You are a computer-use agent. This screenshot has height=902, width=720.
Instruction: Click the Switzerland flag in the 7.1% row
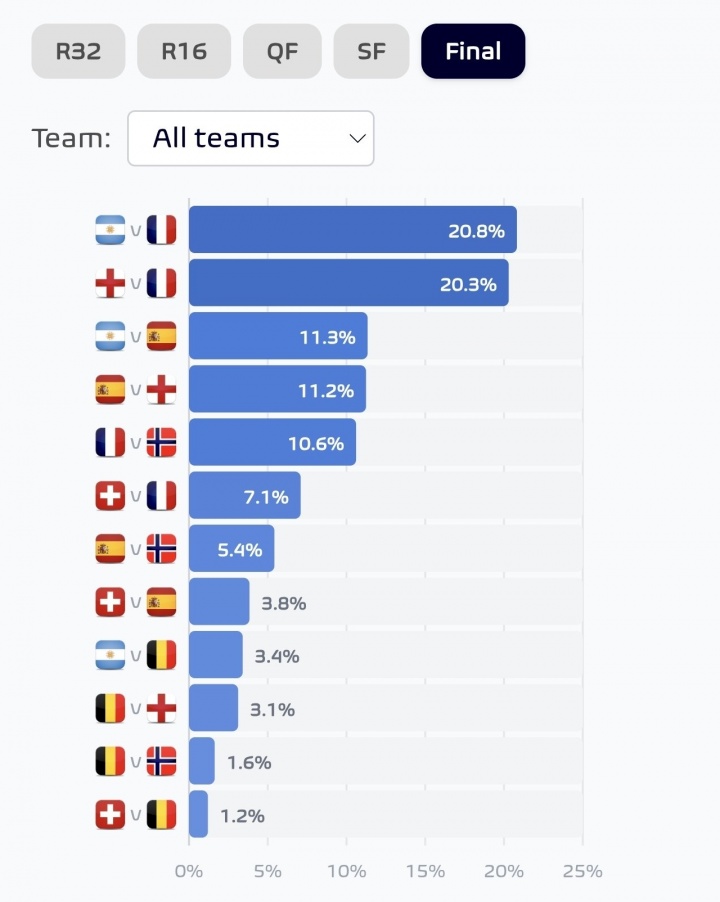pos(110,496)
